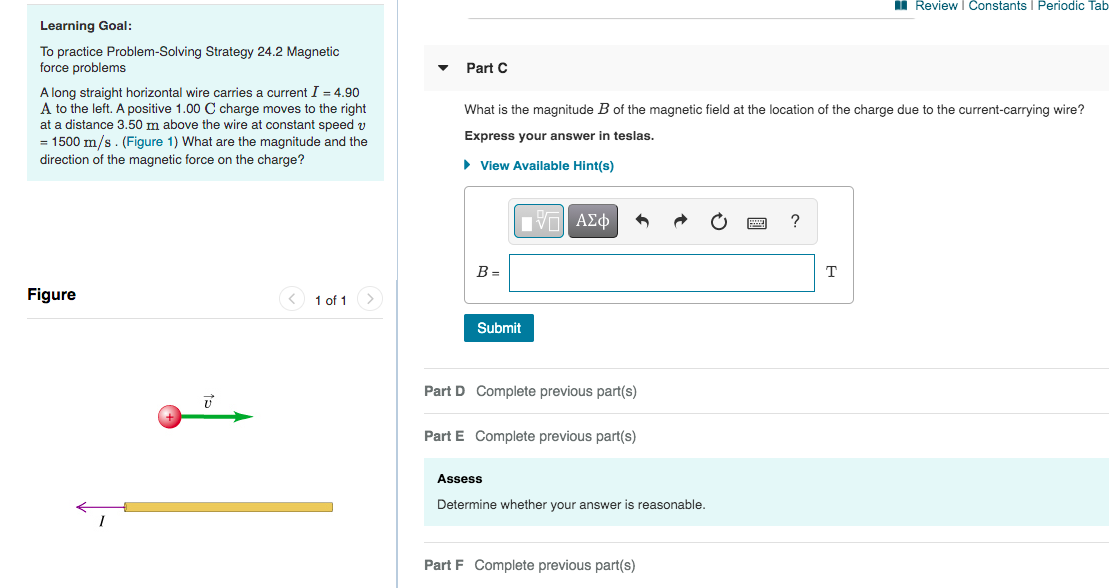Click the question mark help icon
Screen dimensions: 1109x588
point(794,221)
